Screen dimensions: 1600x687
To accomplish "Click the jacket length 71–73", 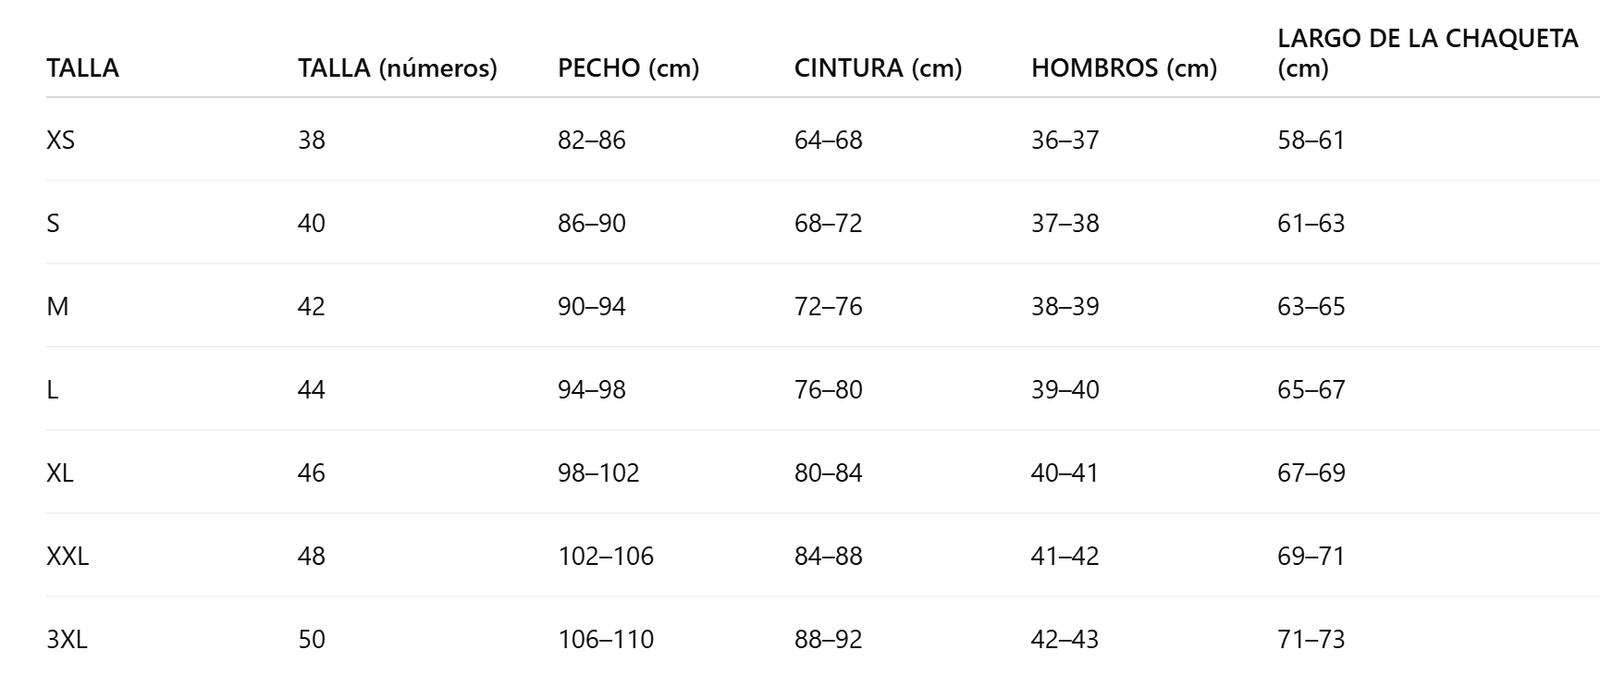I will coord(1310,639).
